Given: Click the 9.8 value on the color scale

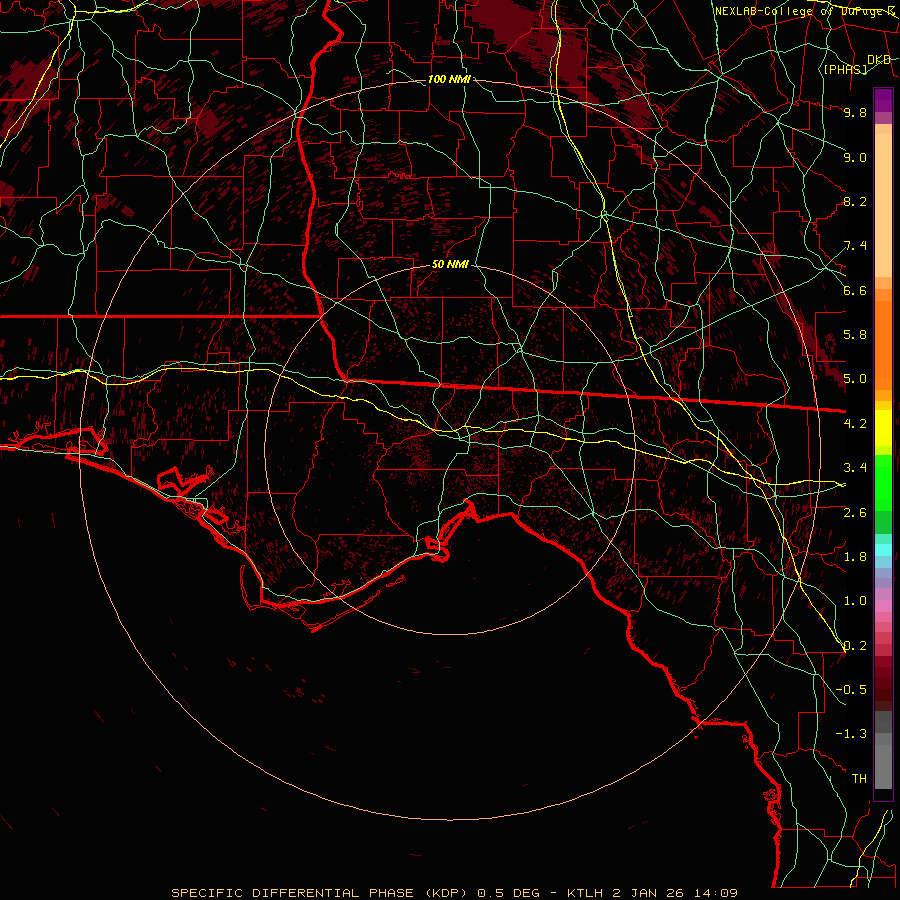Looking at the screenshot, I should point(855,112).
